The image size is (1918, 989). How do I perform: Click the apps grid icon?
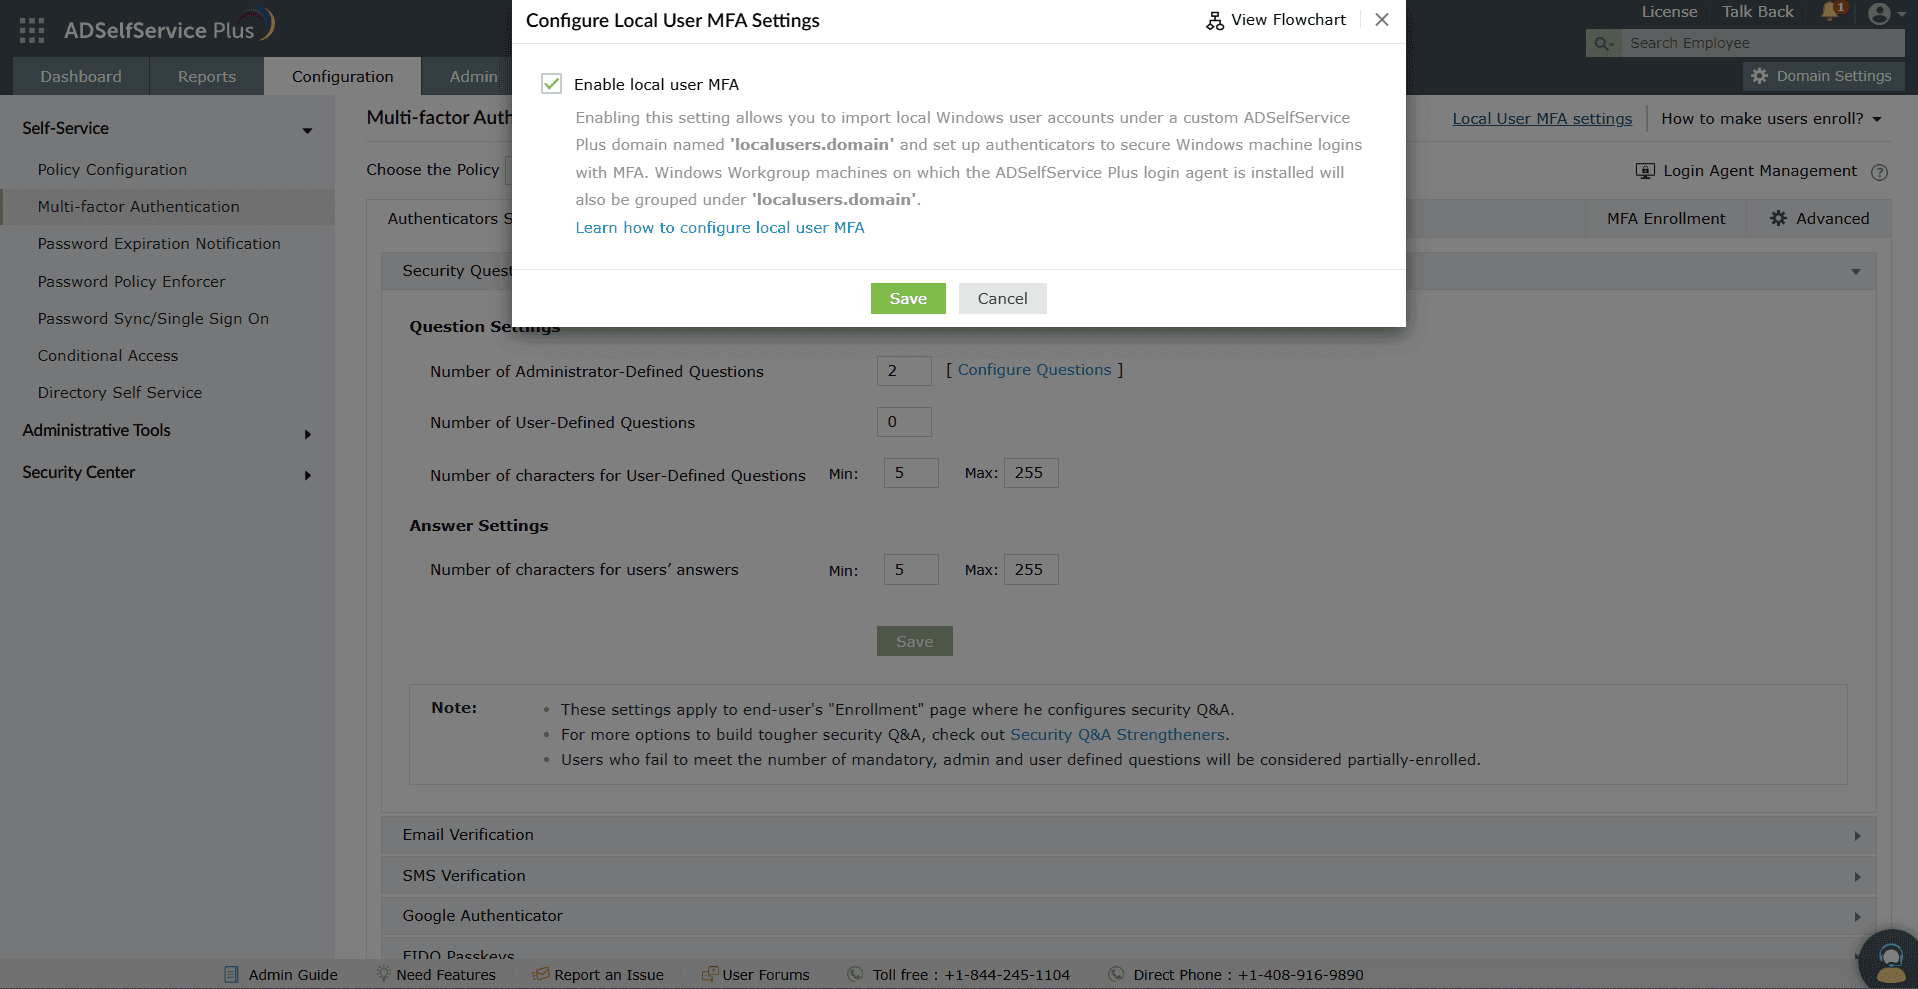31,28
